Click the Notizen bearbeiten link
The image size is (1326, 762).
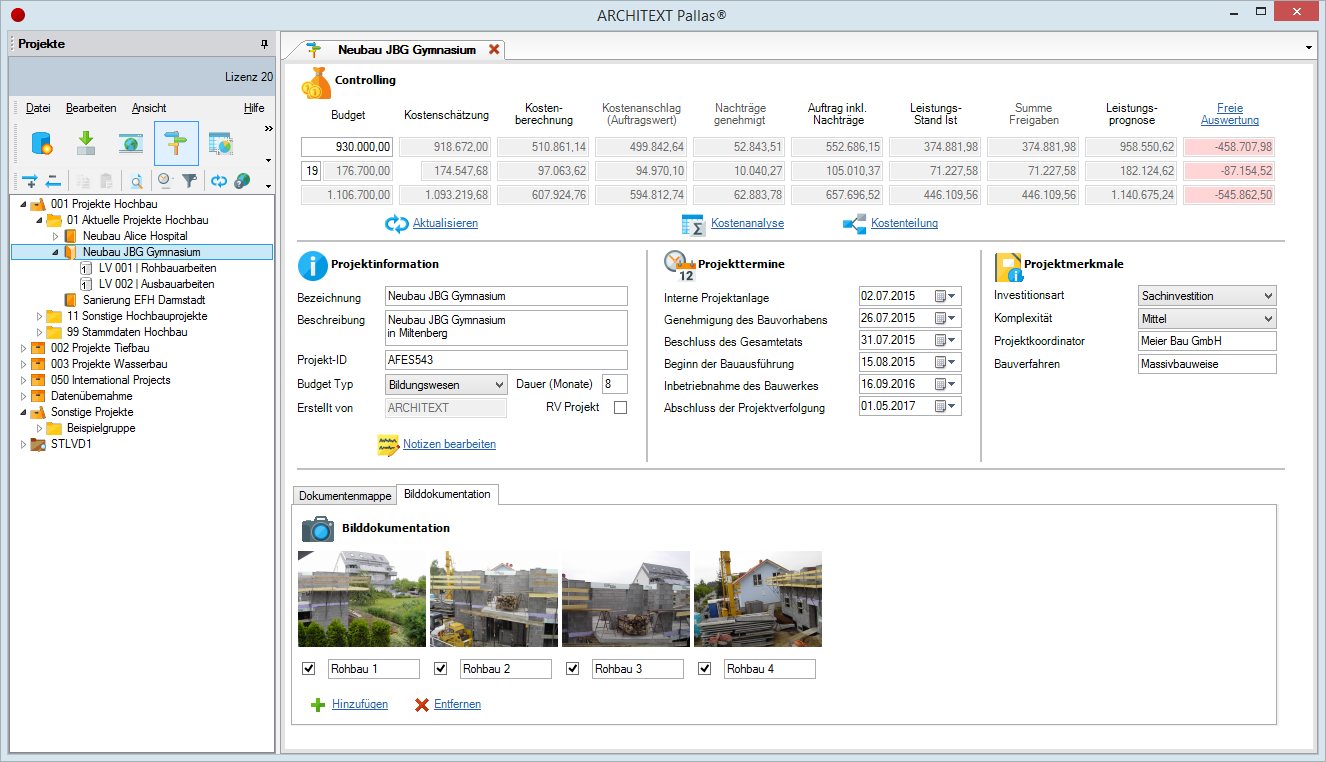(449, 444)
